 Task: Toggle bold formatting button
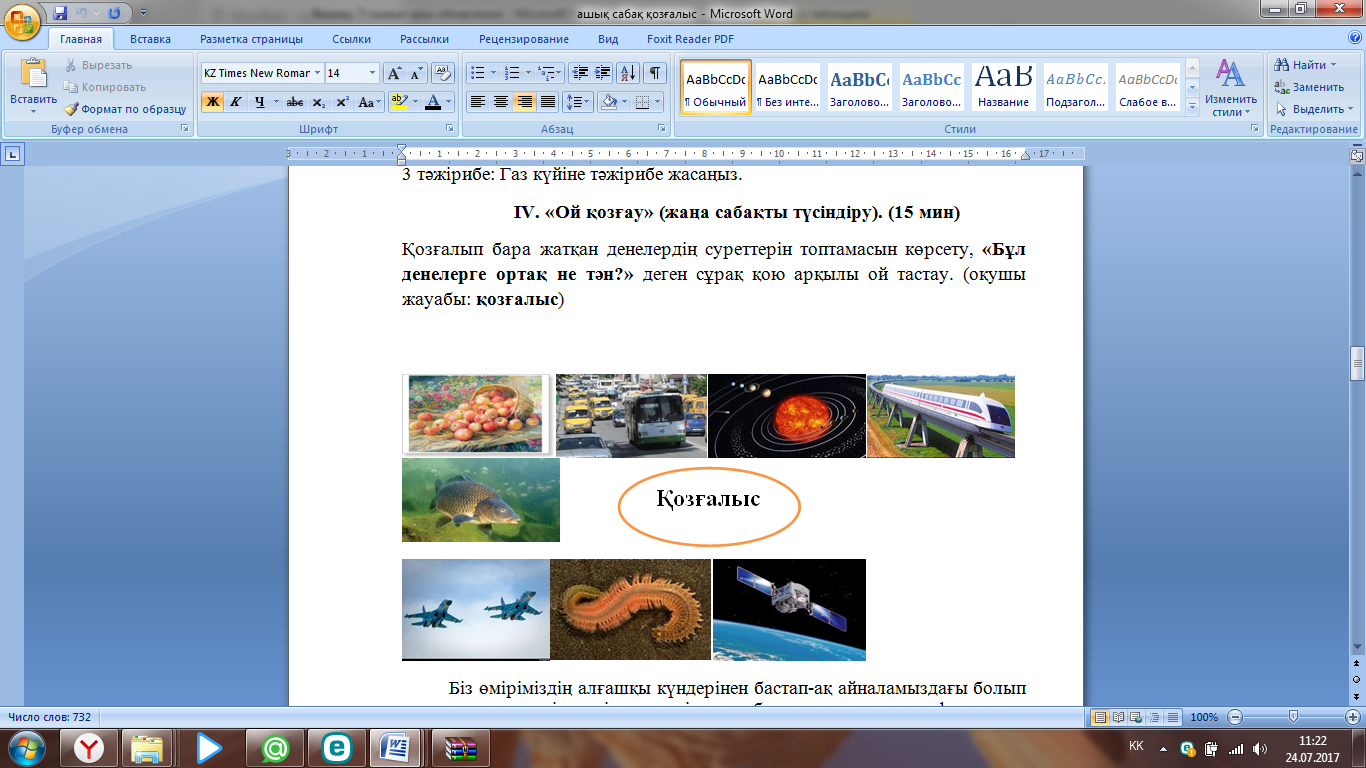click(212, 102)
